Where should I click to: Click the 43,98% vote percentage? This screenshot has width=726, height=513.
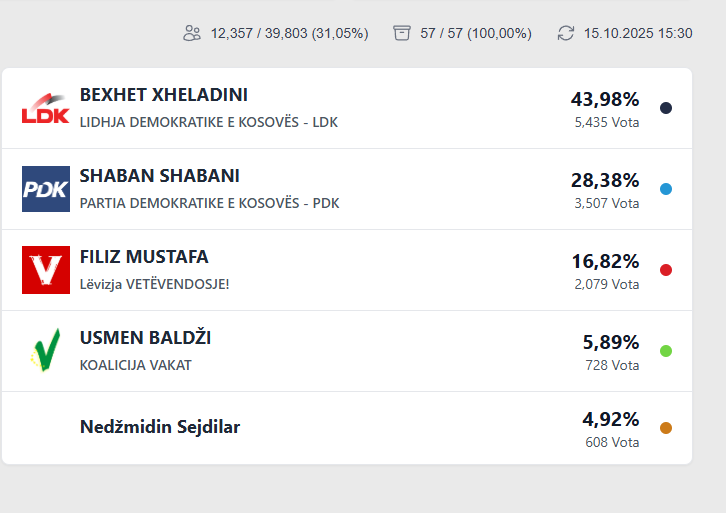click(604, 99)
